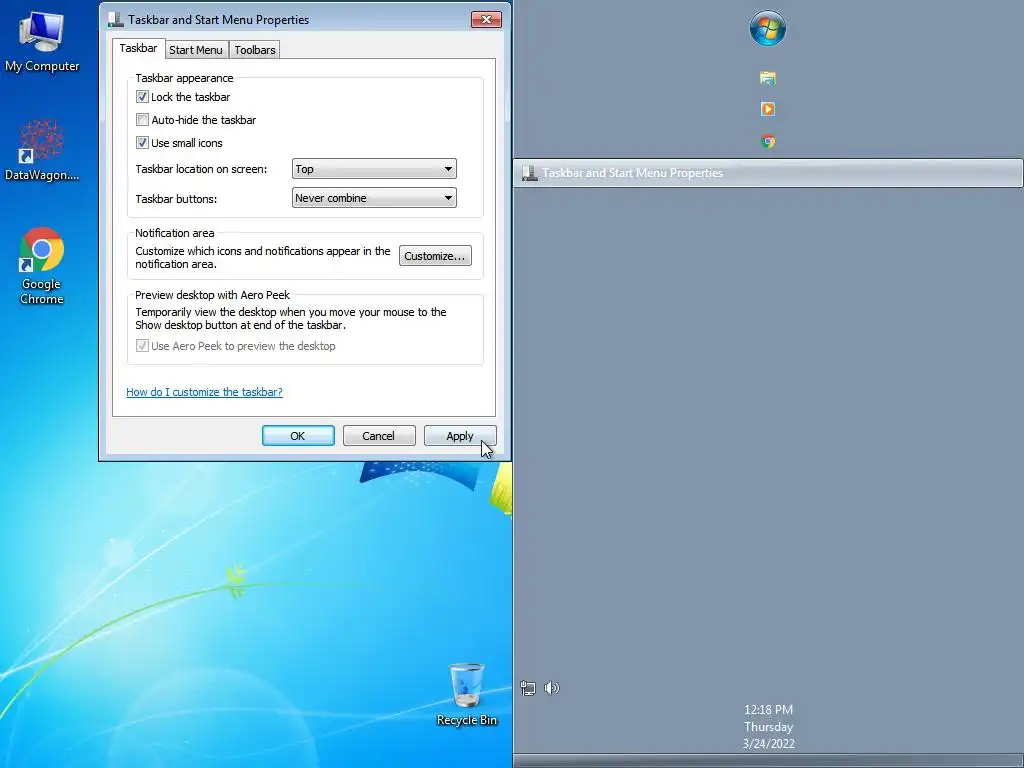Switch to the Toolbars tab
The height and width of the screenshot is (768, 1024).
pos(255,50)
